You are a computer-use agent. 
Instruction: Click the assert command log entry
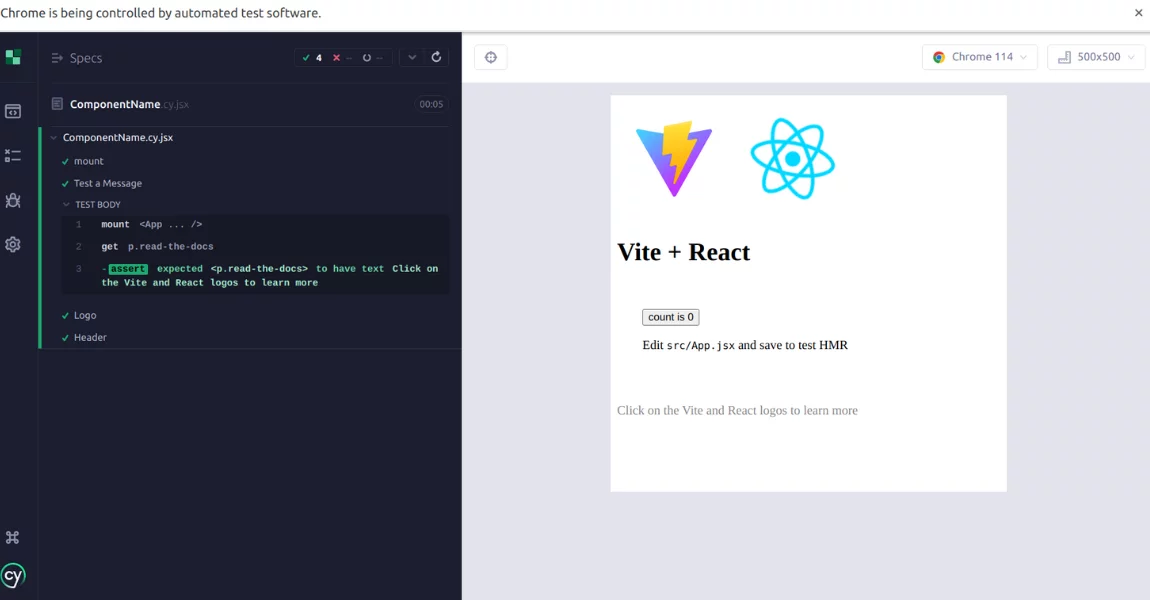click(x=260, y=276)
